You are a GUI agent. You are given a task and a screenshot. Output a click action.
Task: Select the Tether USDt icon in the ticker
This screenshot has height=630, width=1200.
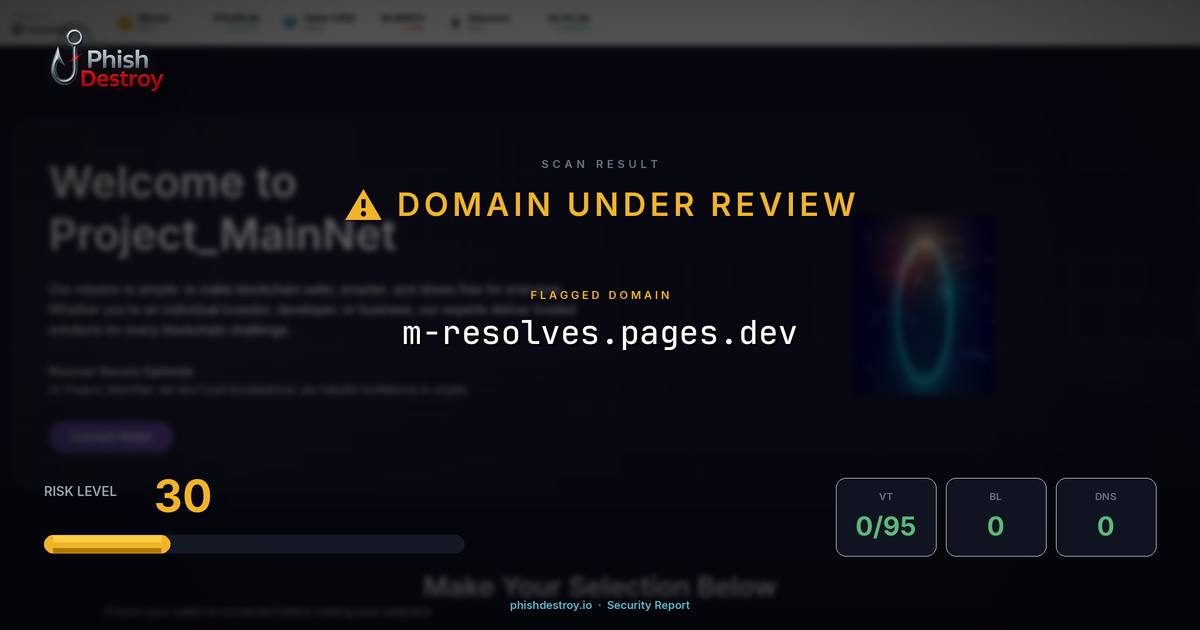[288, 19]
